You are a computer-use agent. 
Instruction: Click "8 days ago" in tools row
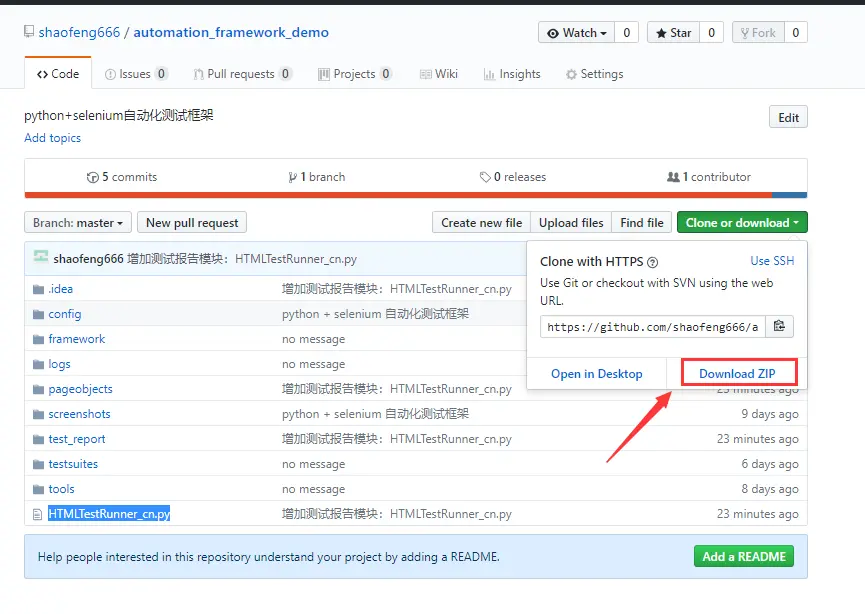tap(770, 489)
